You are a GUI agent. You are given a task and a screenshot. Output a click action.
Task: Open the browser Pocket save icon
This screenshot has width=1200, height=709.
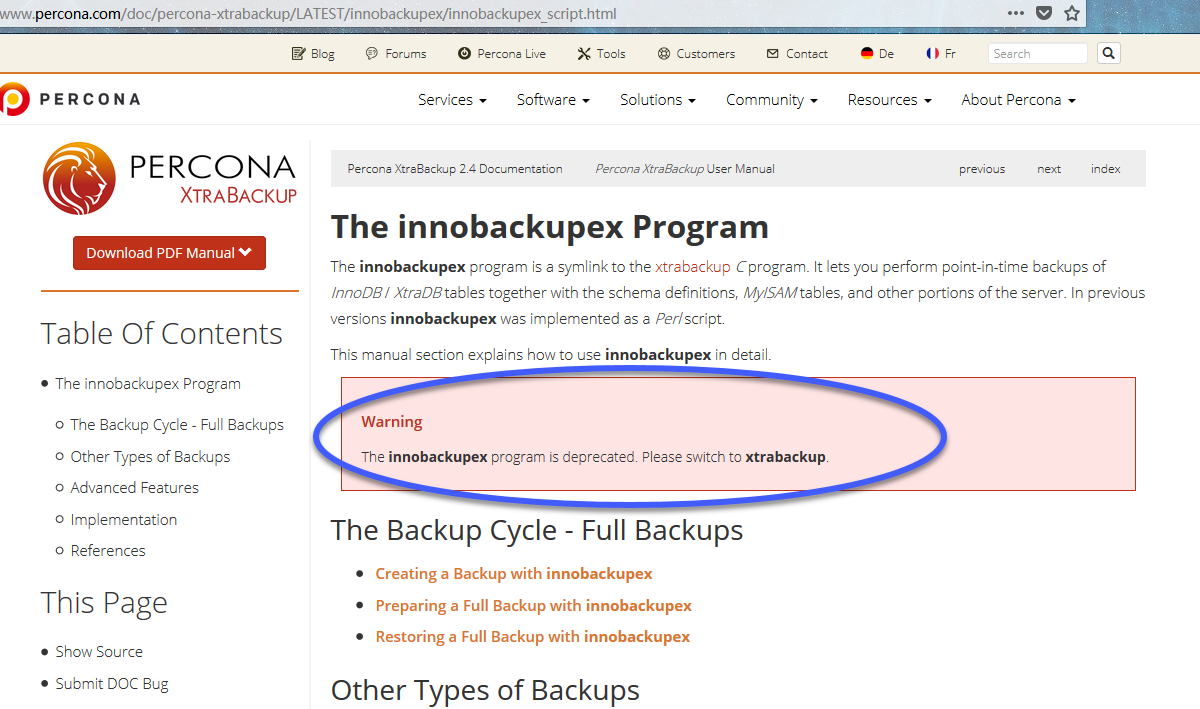click(1043, 14)
